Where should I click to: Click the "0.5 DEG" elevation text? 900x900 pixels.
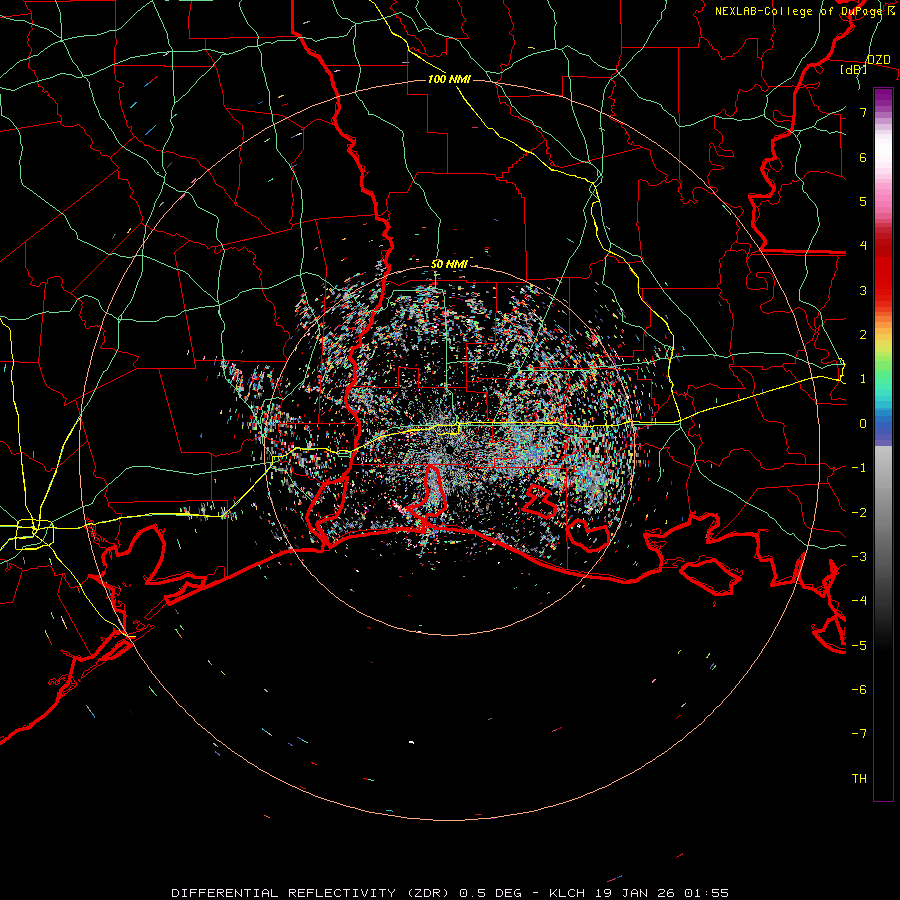tap(490, 893)
